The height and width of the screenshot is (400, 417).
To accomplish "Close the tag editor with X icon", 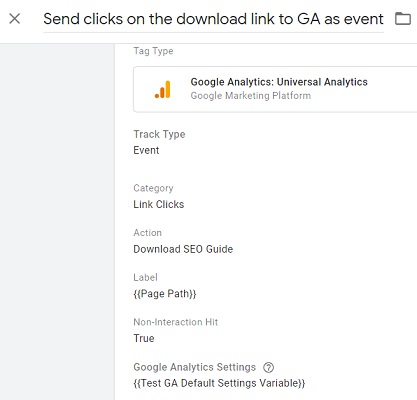I will click(x=15, y=19).
